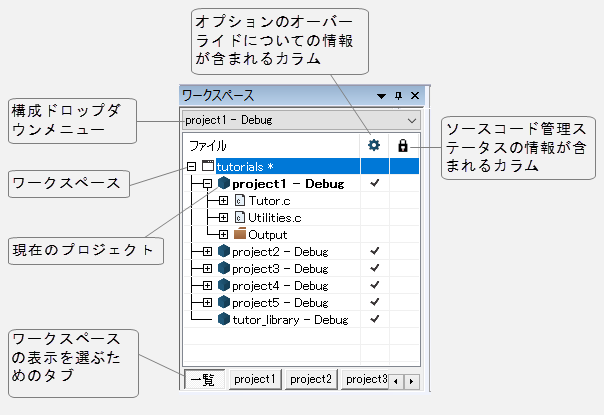Viewport: 604px width, 415px height.
Task: Expand the project2 - Debug node
Action: coord(207,252)
